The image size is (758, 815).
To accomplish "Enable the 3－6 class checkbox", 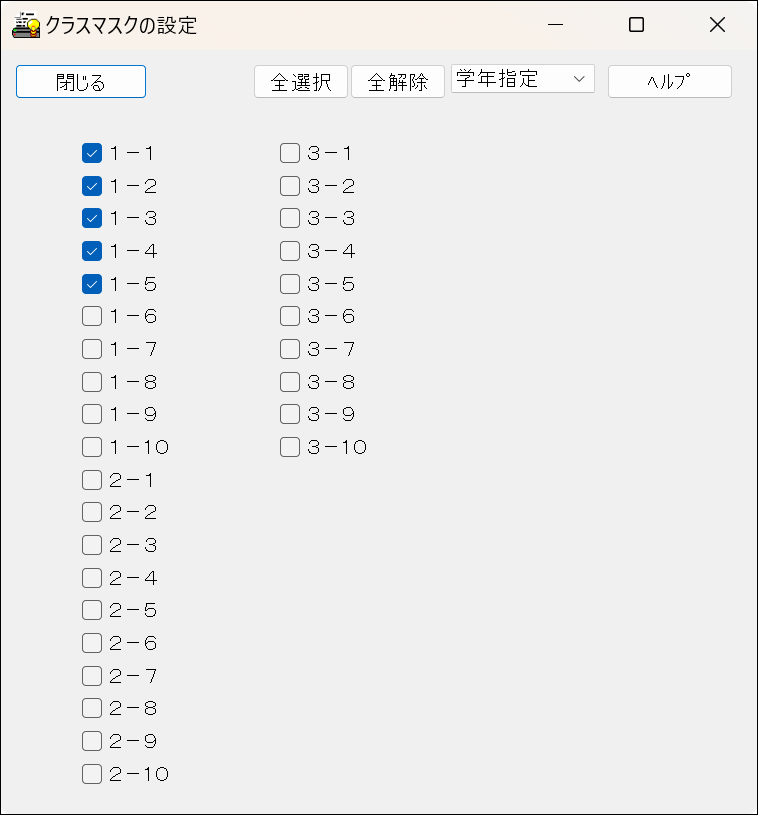I will 290,316.
